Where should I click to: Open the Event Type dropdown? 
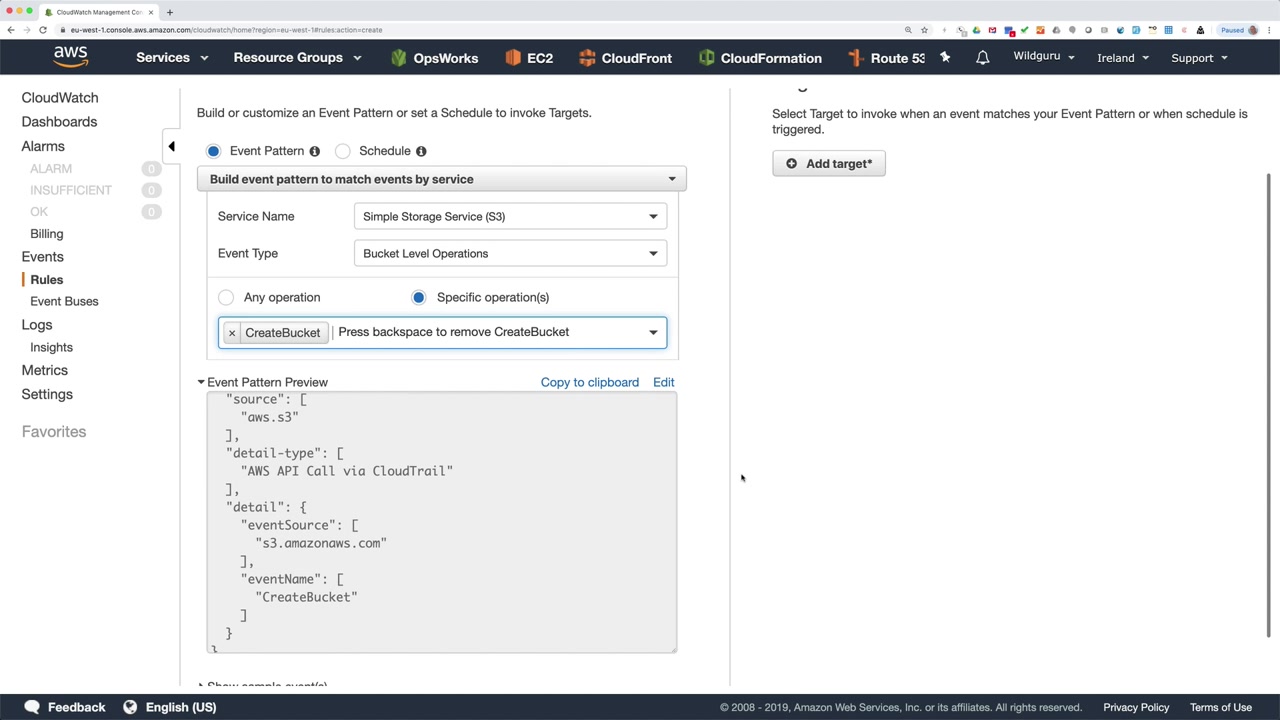click(x=510, y=253)
